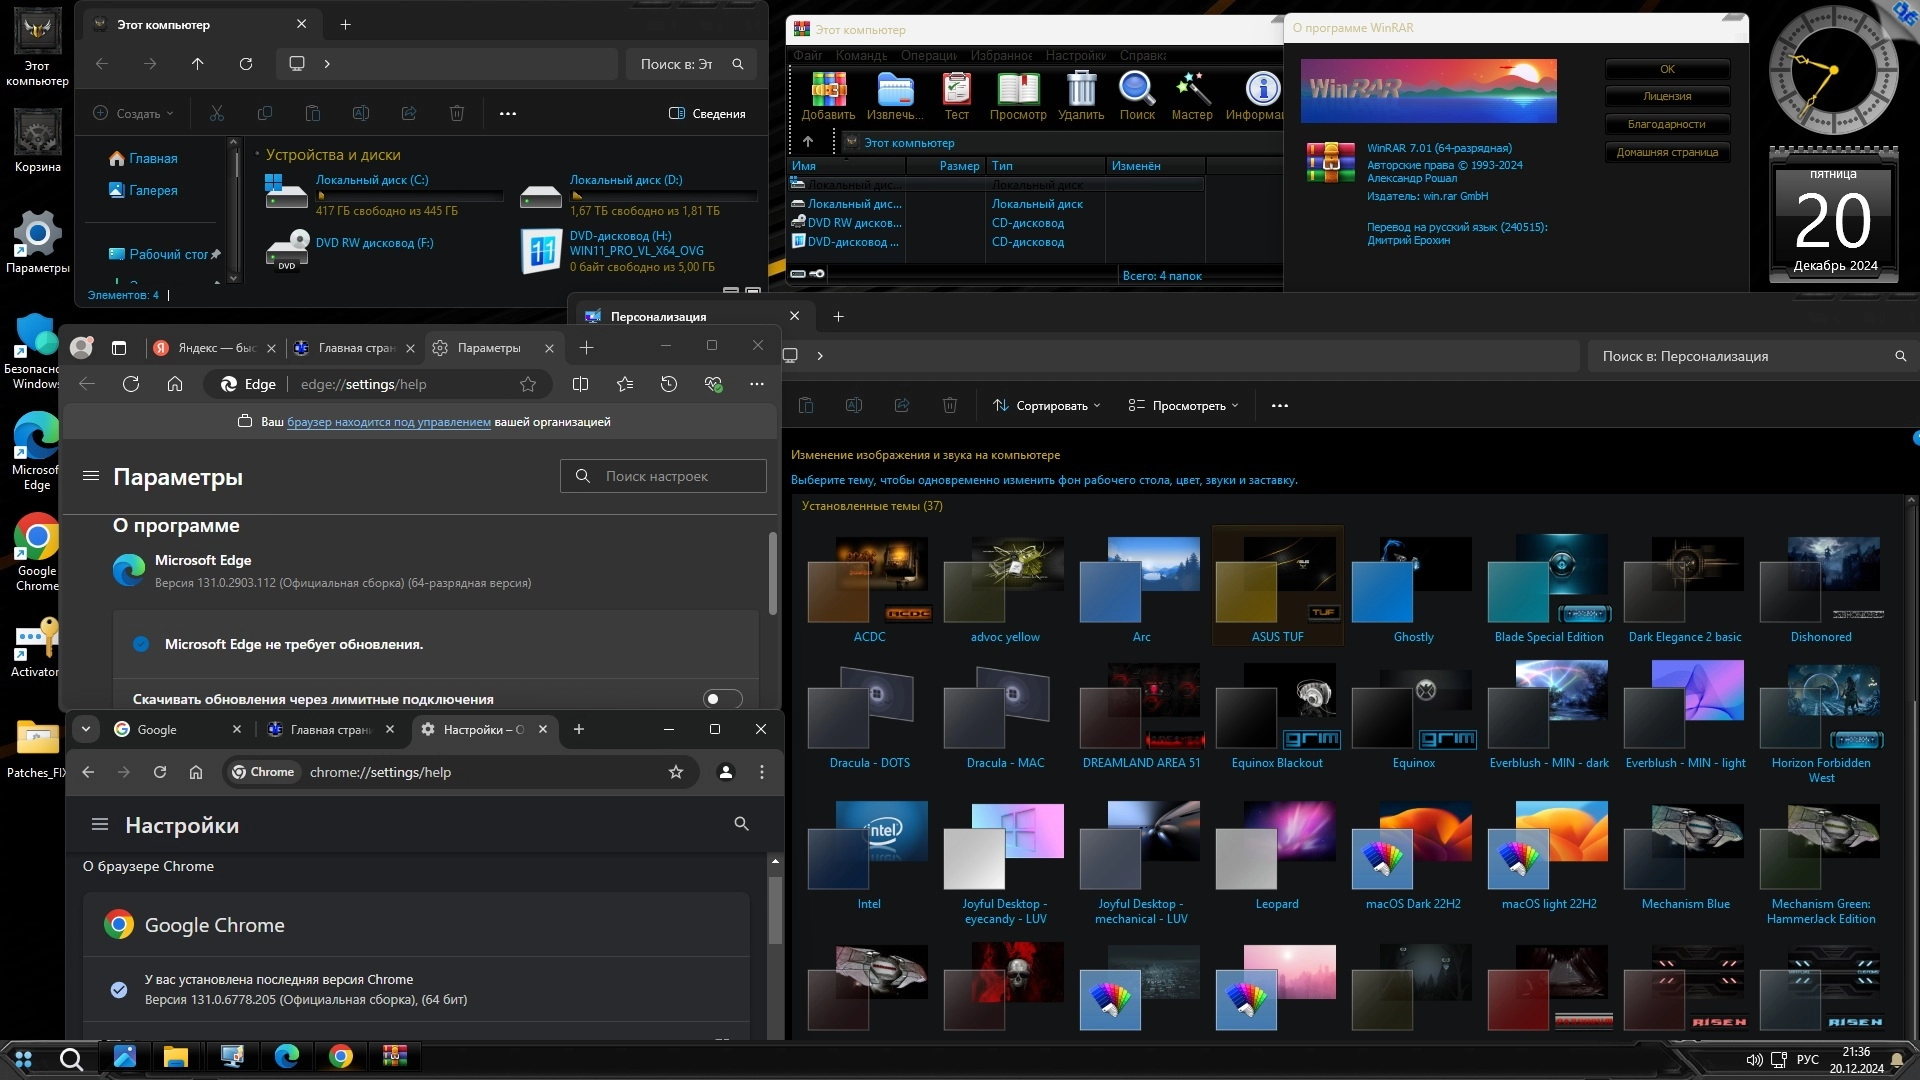Screen dimensions: 1920x1080
Task: Open Команды menu in WinRAR
Action: tap(861, 56)
